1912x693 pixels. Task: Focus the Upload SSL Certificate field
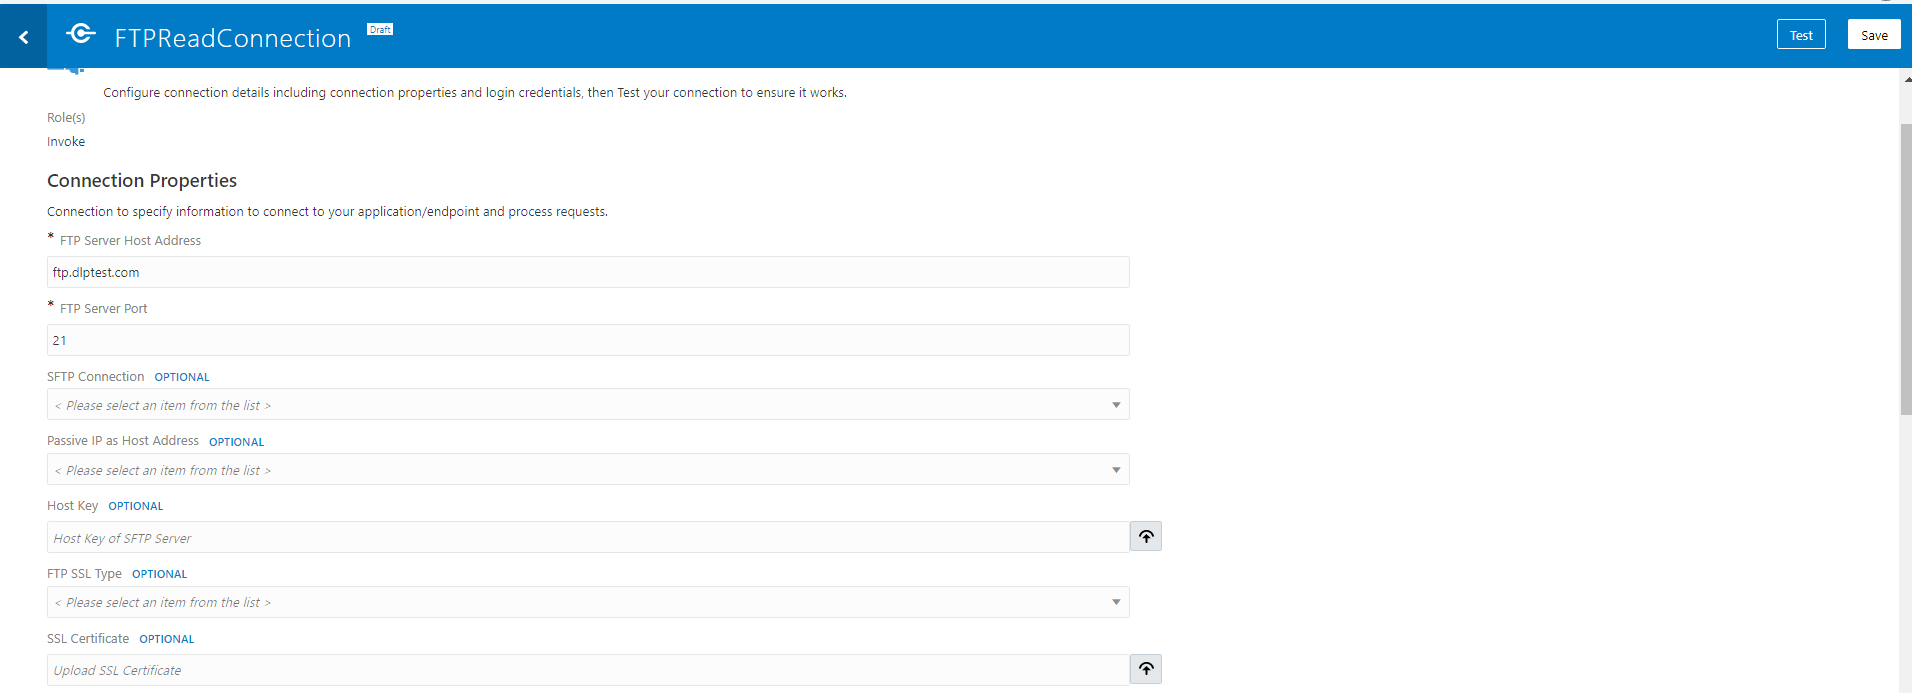(x=588, y=670)
